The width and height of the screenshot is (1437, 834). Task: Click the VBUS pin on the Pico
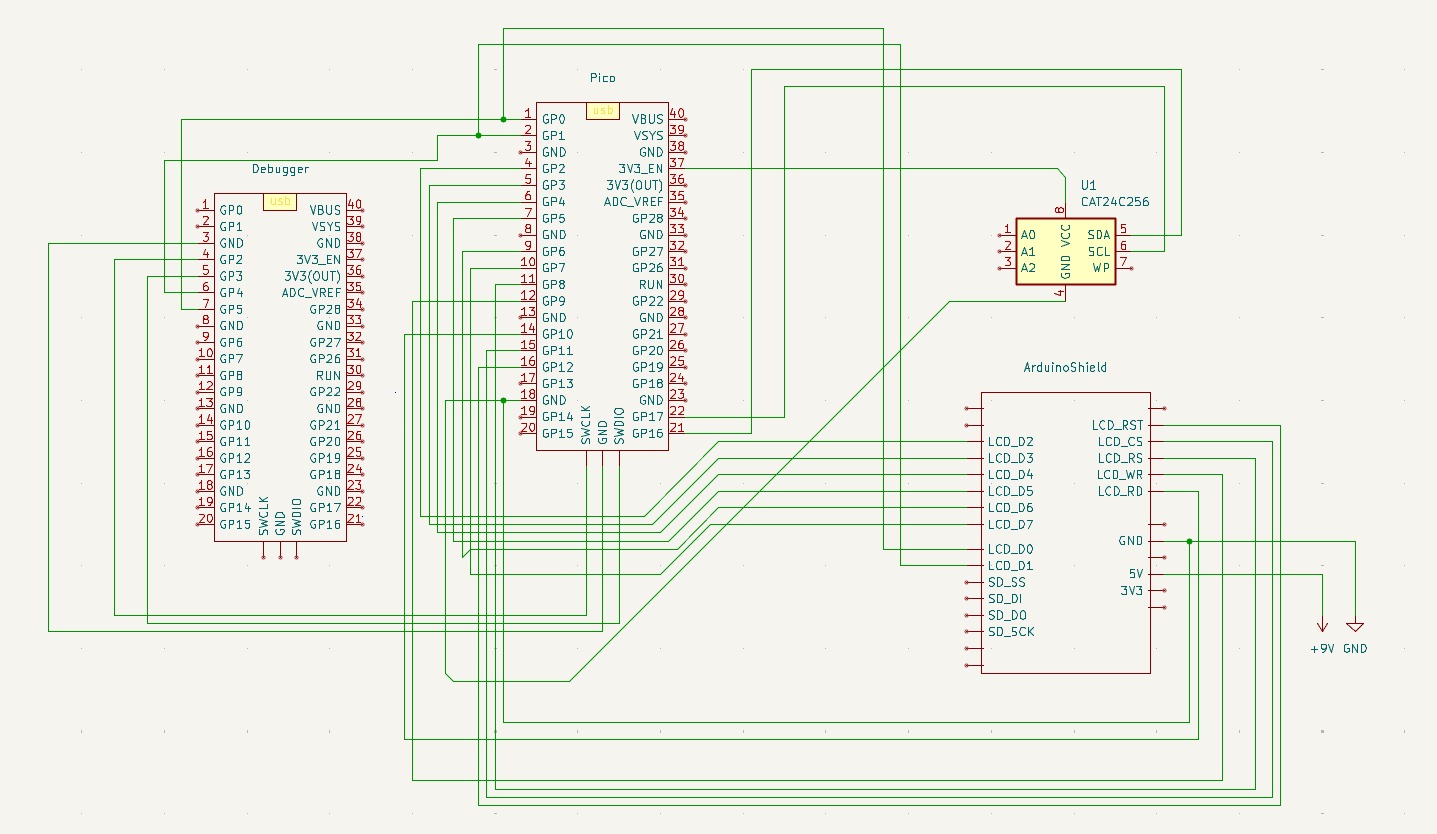647,119
